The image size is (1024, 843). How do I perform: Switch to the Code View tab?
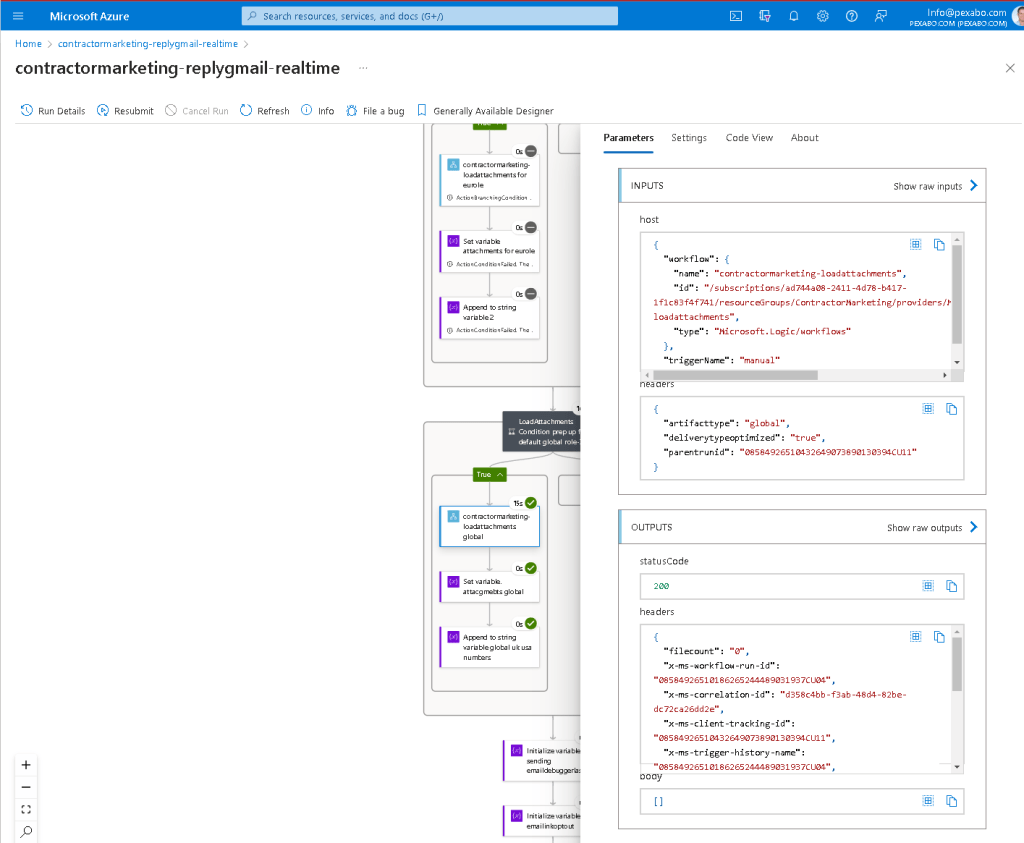tap(749, 138)
